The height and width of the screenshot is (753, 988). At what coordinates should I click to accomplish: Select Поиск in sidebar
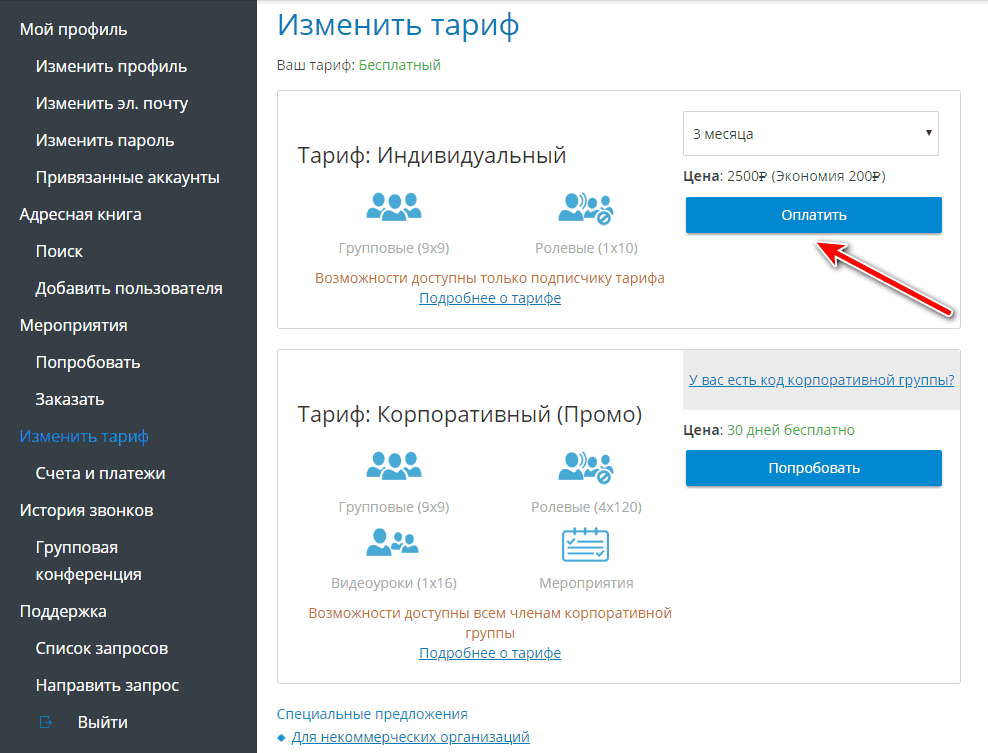click(x=59, y=251)
